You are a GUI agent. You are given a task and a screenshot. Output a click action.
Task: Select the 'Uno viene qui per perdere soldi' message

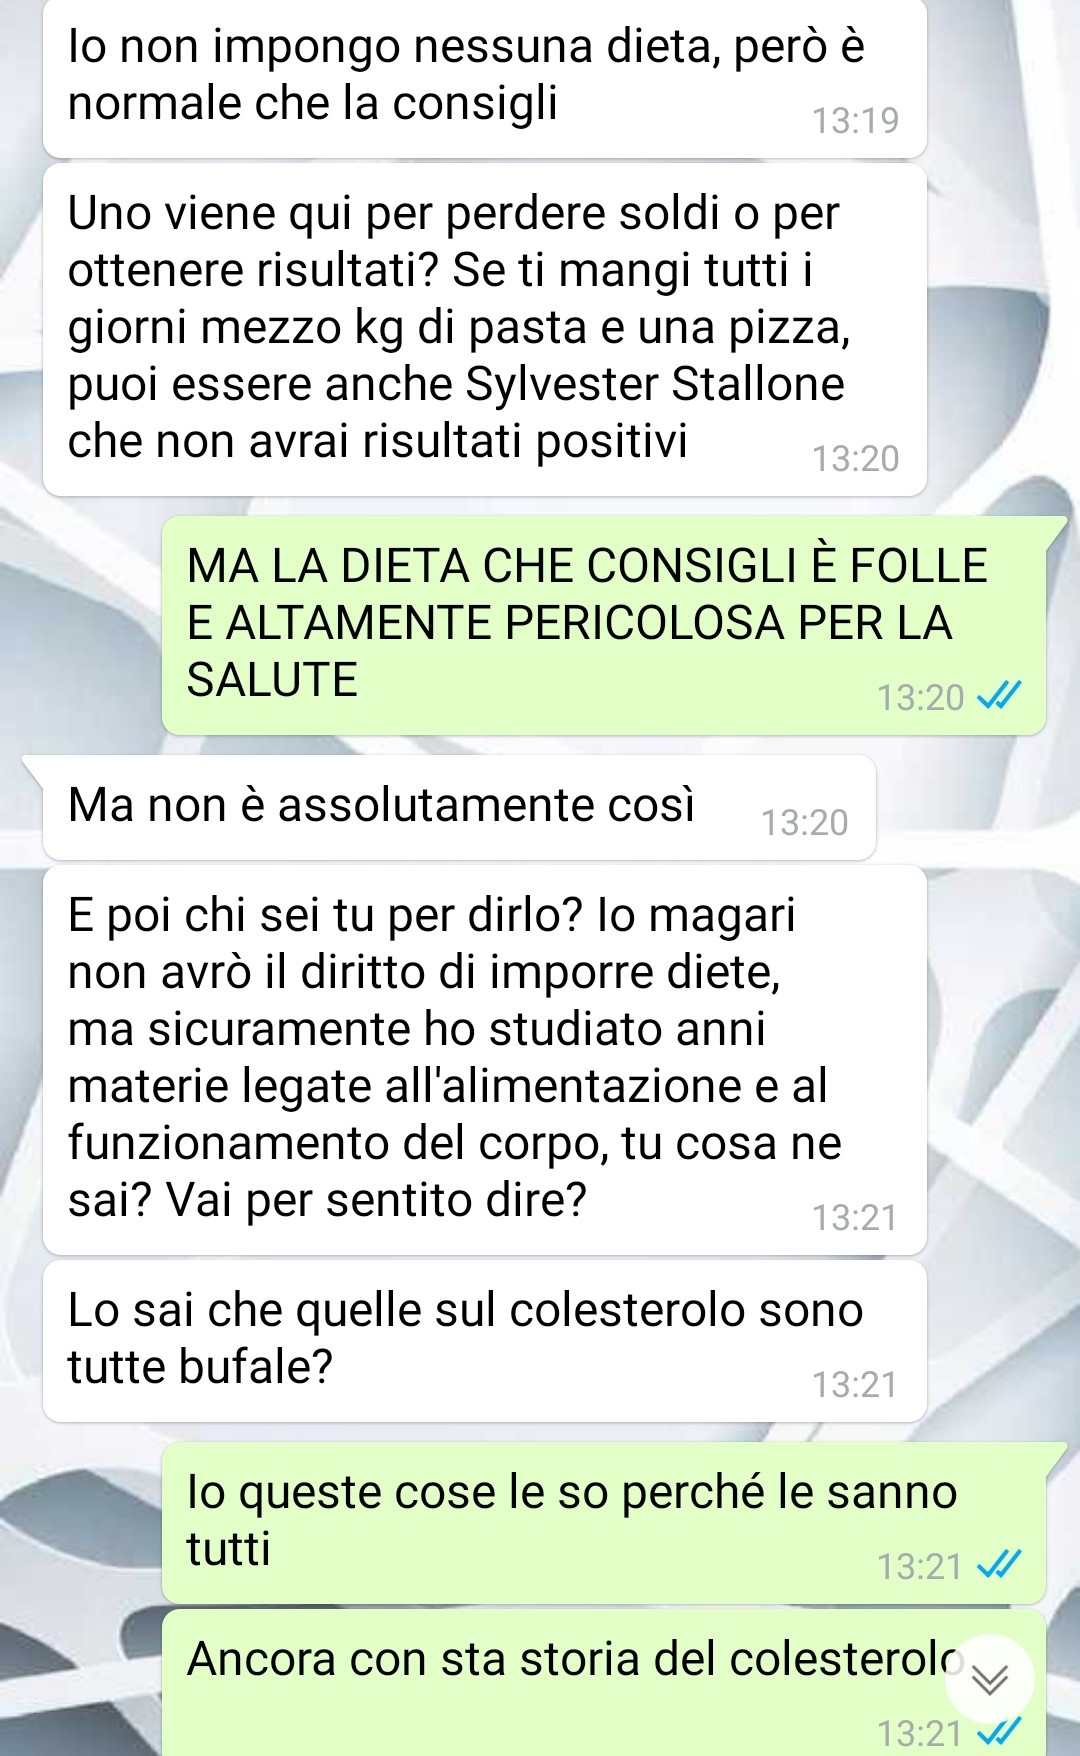(x=484, y=329)
